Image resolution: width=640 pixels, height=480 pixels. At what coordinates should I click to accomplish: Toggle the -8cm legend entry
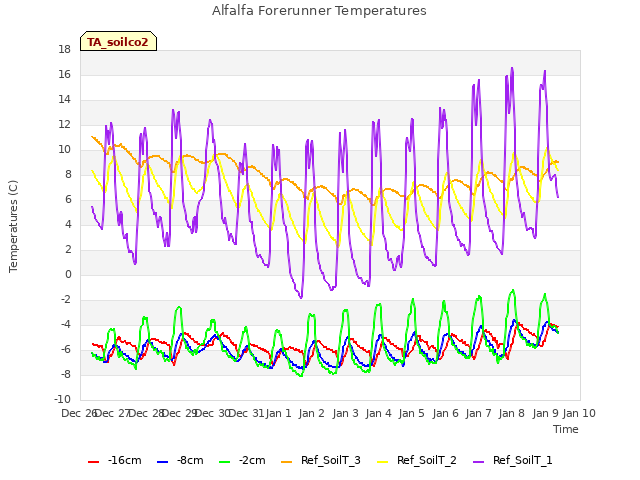(x=180, y=460)
